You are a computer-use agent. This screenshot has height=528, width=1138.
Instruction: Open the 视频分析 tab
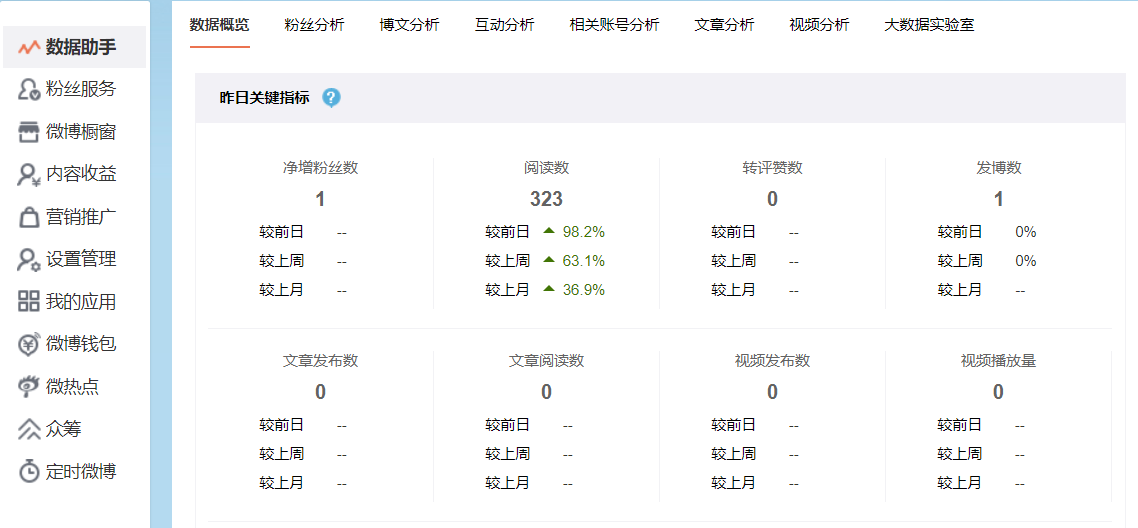tap(819, 25)
